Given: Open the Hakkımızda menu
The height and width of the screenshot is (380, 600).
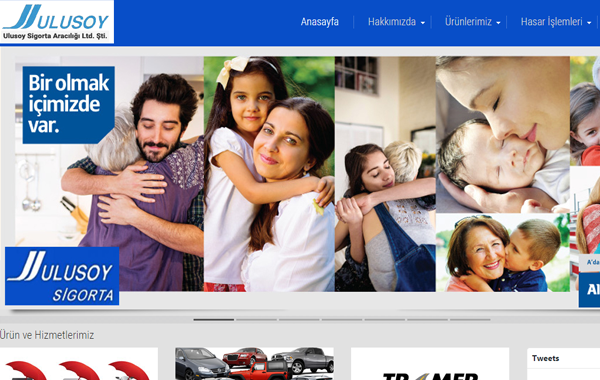Looking at the screenshot, I should 392,22.
